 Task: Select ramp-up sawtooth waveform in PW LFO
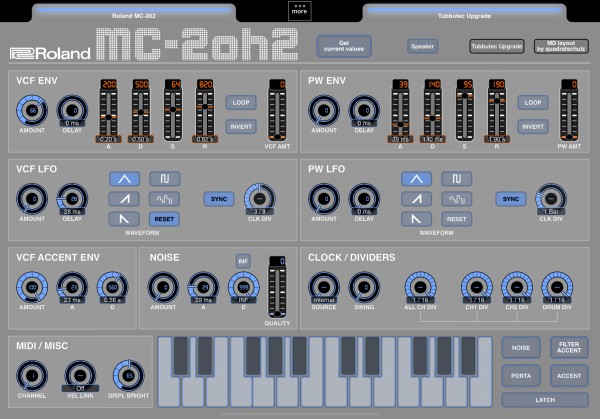[416, 199]
